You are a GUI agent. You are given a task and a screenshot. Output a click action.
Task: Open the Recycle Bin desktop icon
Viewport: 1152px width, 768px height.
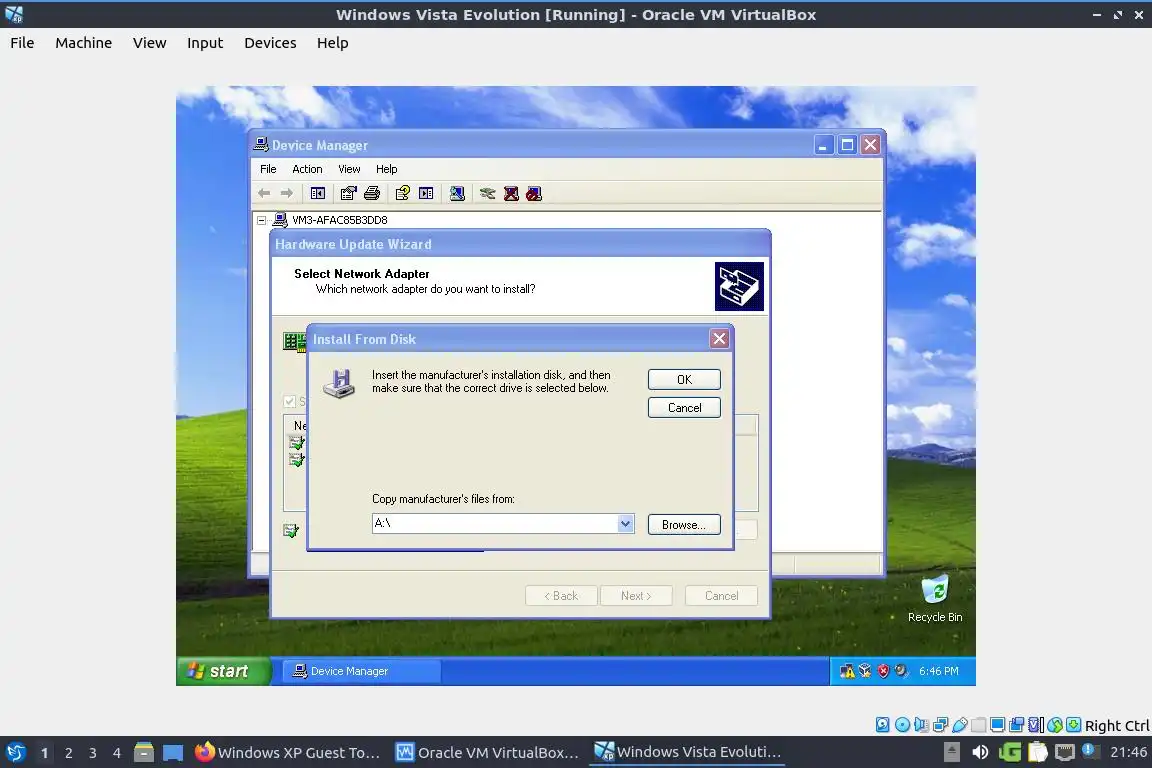pyautogui.click(x=935, y=598)
